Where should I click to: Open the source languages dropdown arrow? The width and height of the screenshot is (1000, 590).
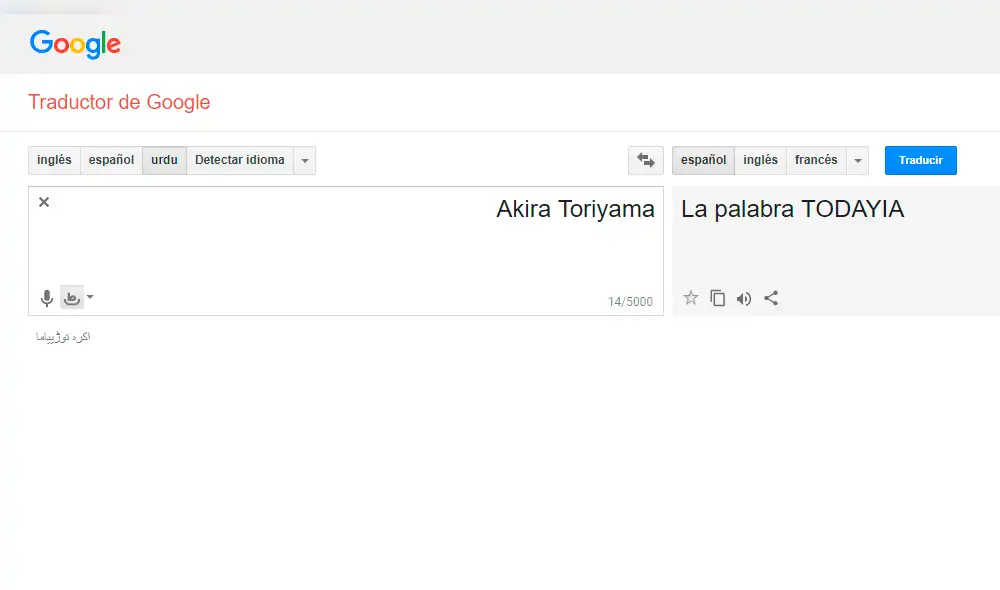[x=304, y=160]
